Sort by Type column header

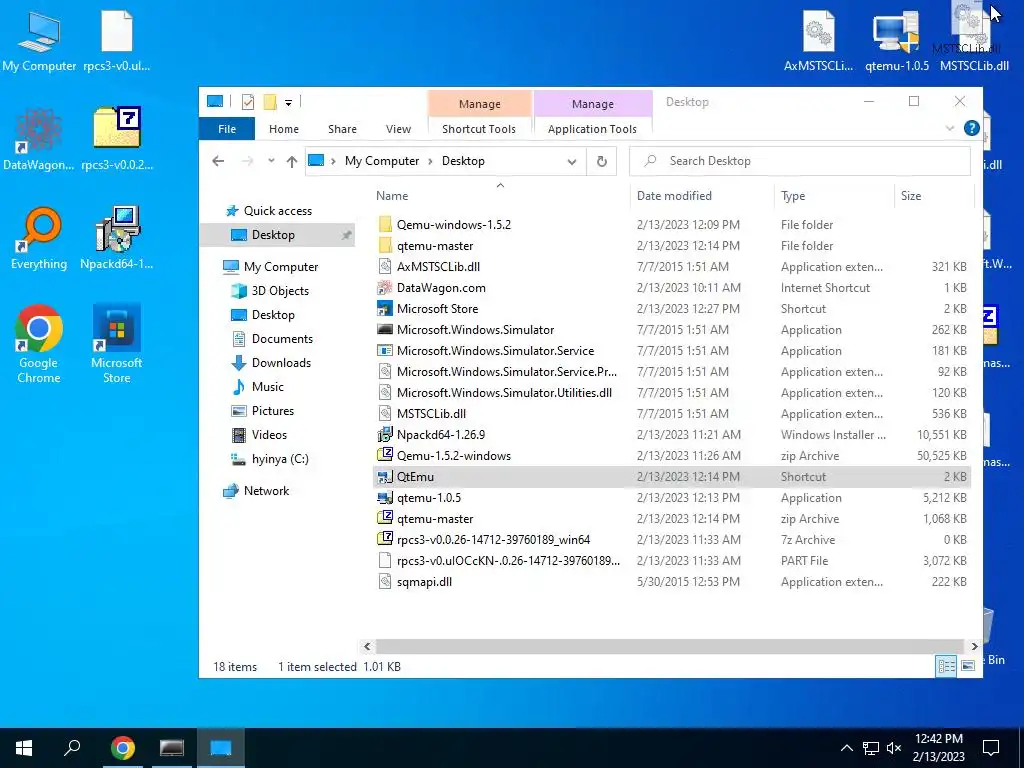(833, 195)
